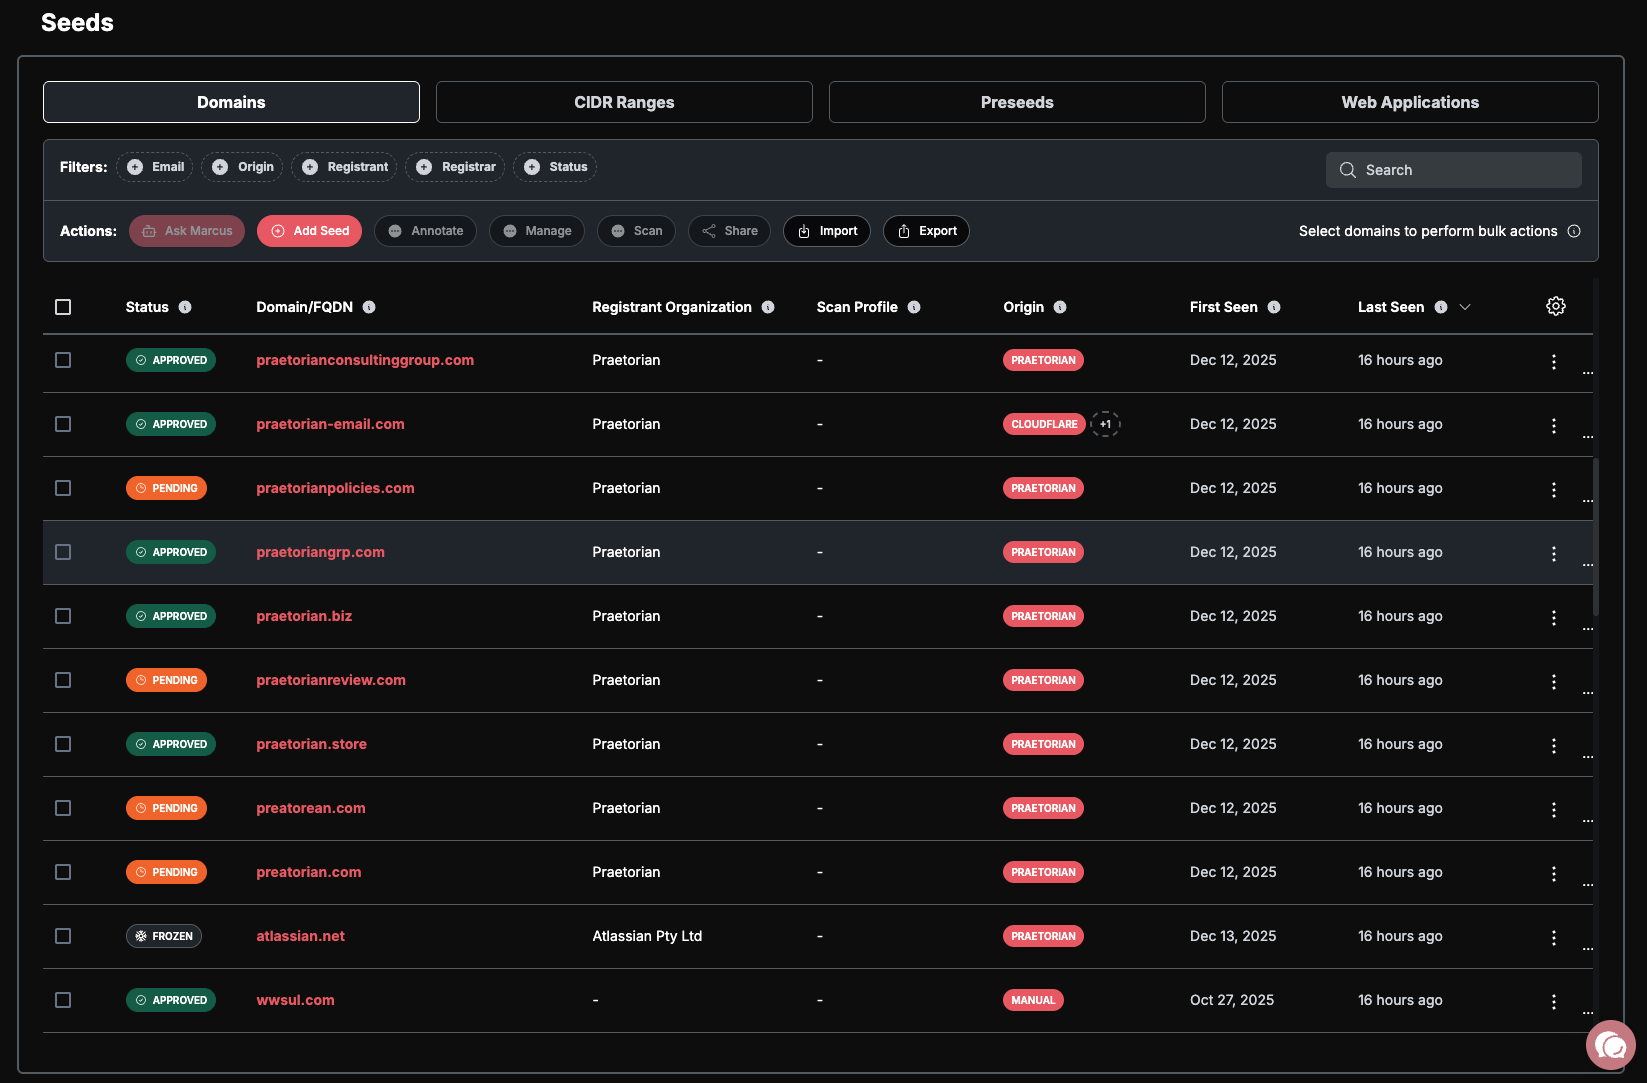
Task: Click 'Atlassian Pty Ltd' registrant cell
Action: click(x=647, y=936)
